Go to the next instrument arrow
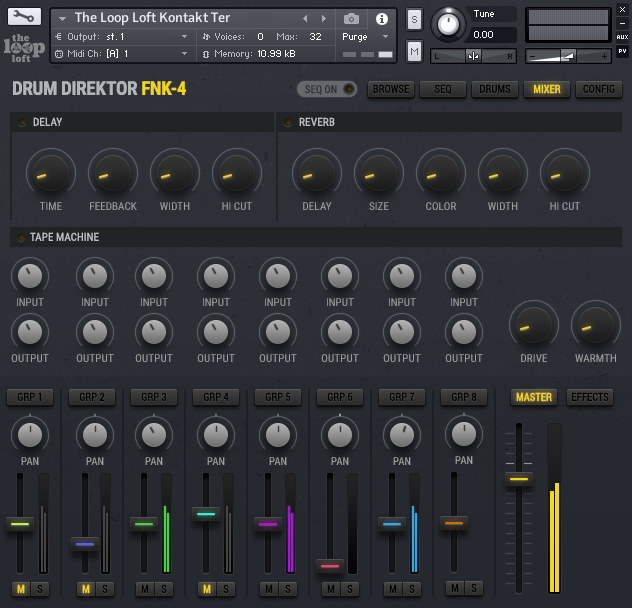632x608 pixels. click(x=323, y=18)
